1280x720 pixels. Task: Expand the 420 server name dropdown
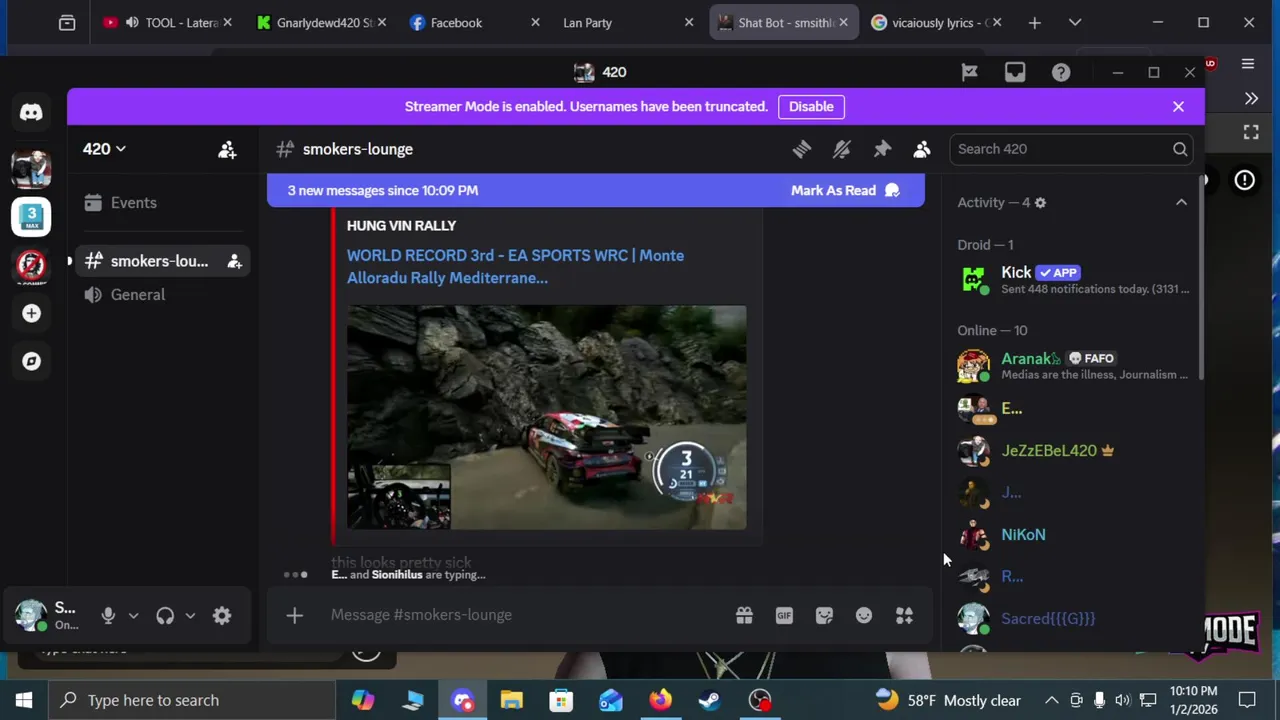pyautogui.click(x=104, y=149)
